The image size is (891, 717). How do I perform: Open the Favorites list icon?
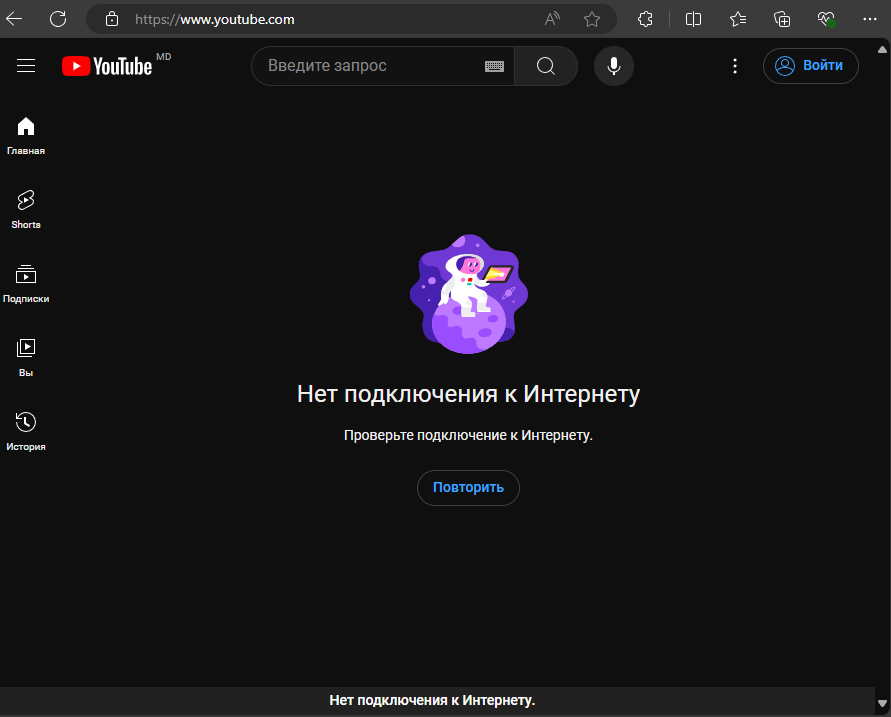click(738, 19)
